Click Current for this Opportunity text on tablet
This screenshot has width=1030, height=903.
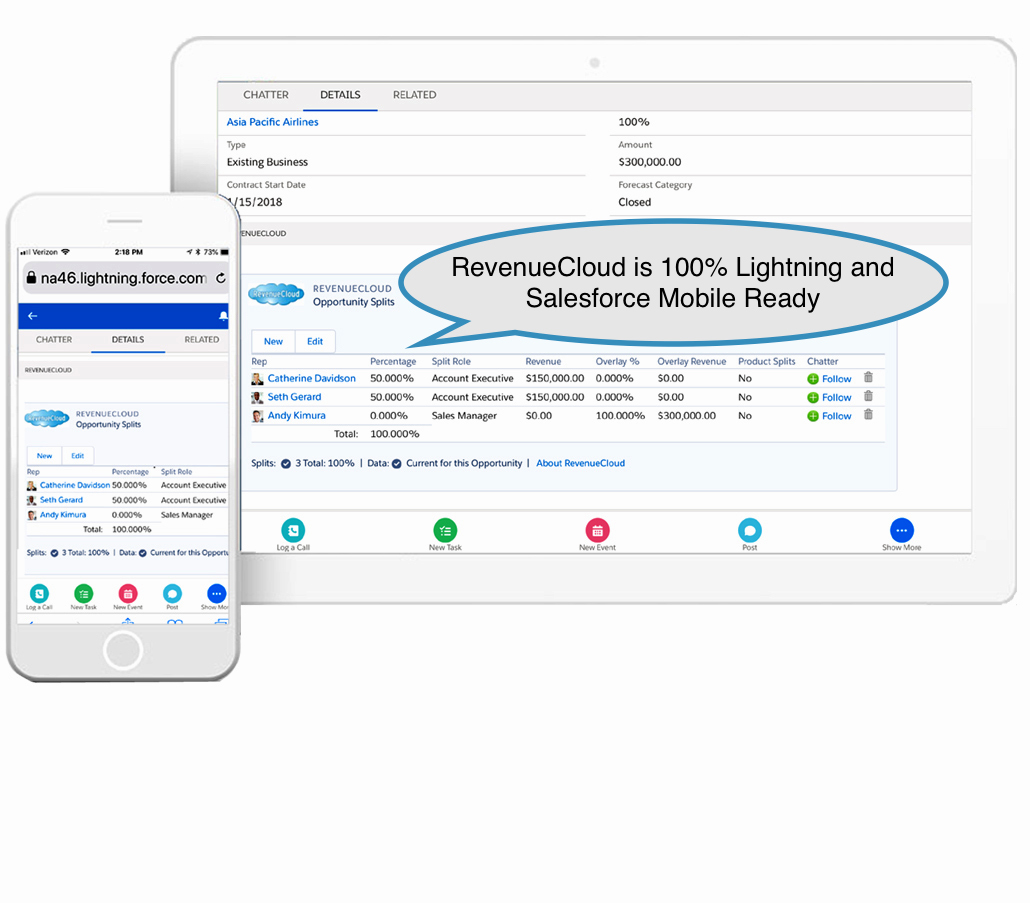tap(464, 463)
